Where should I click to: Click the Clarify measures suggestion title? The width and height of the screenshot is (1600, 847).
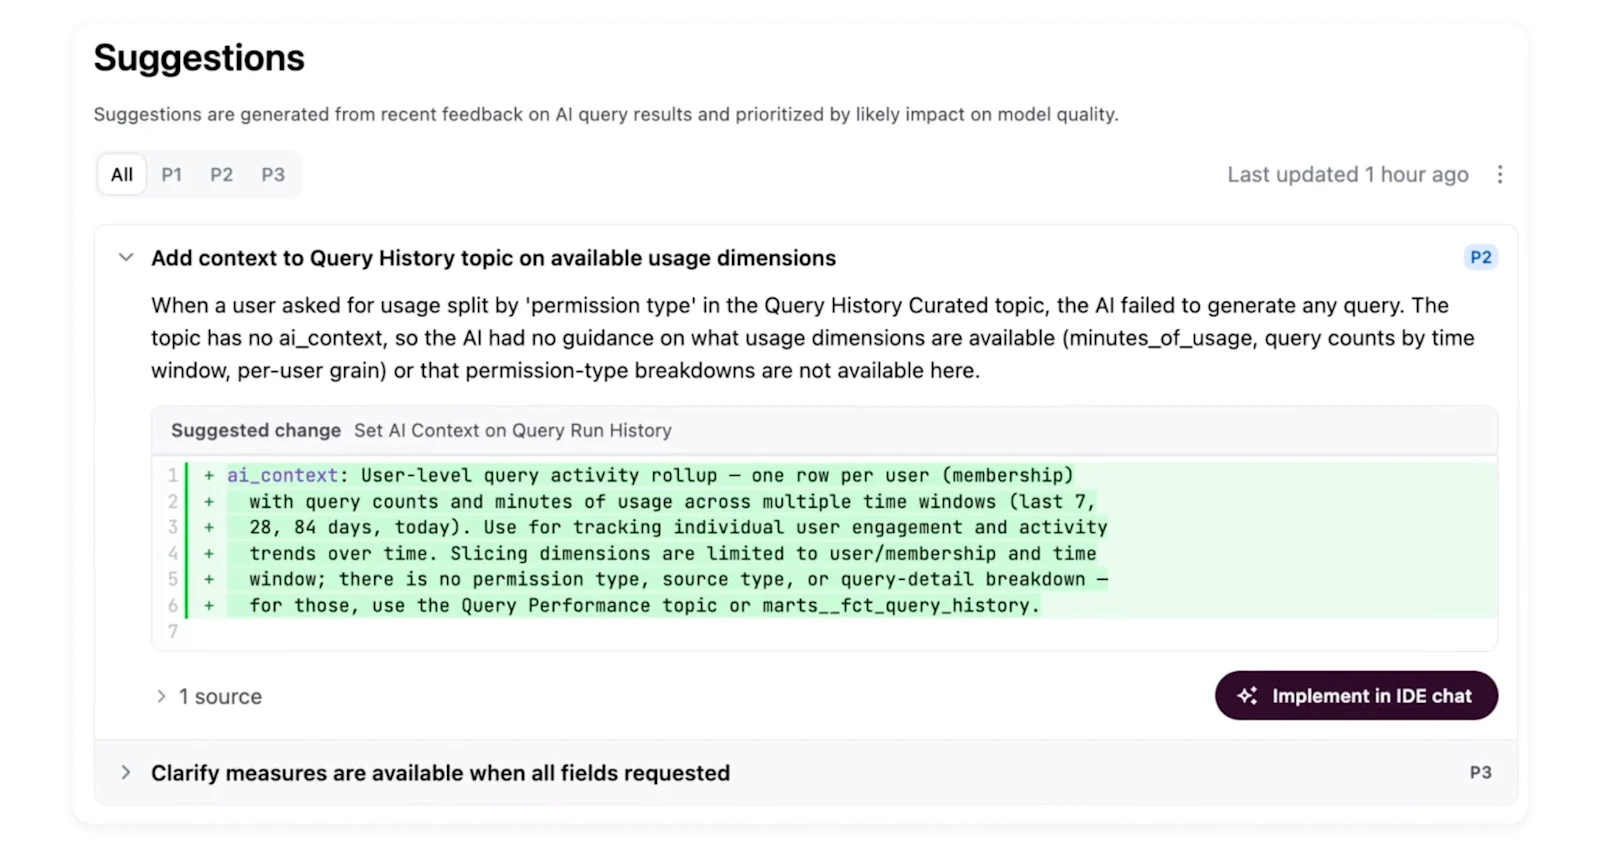click(440, 773)
